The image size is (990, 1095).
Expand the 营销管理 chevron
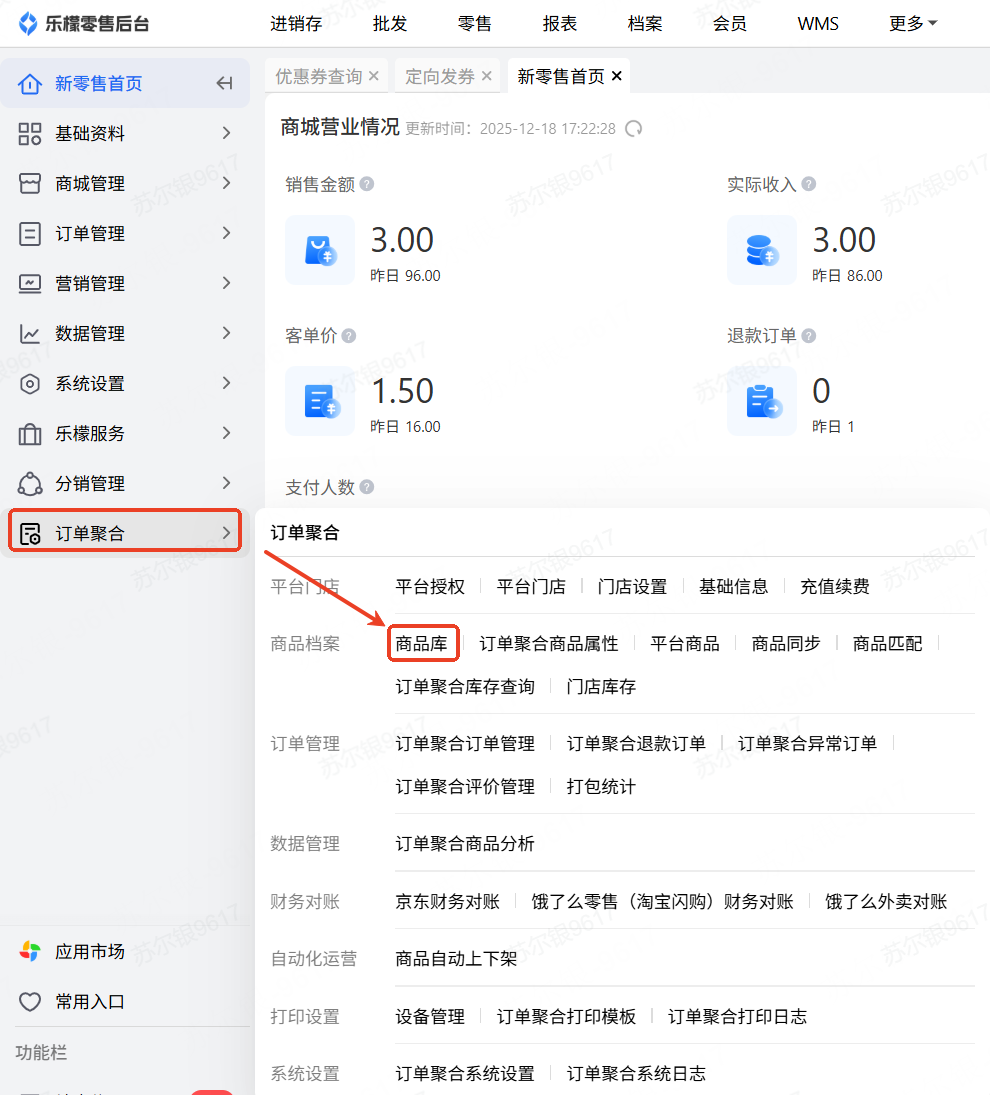[x=226, y=283]
